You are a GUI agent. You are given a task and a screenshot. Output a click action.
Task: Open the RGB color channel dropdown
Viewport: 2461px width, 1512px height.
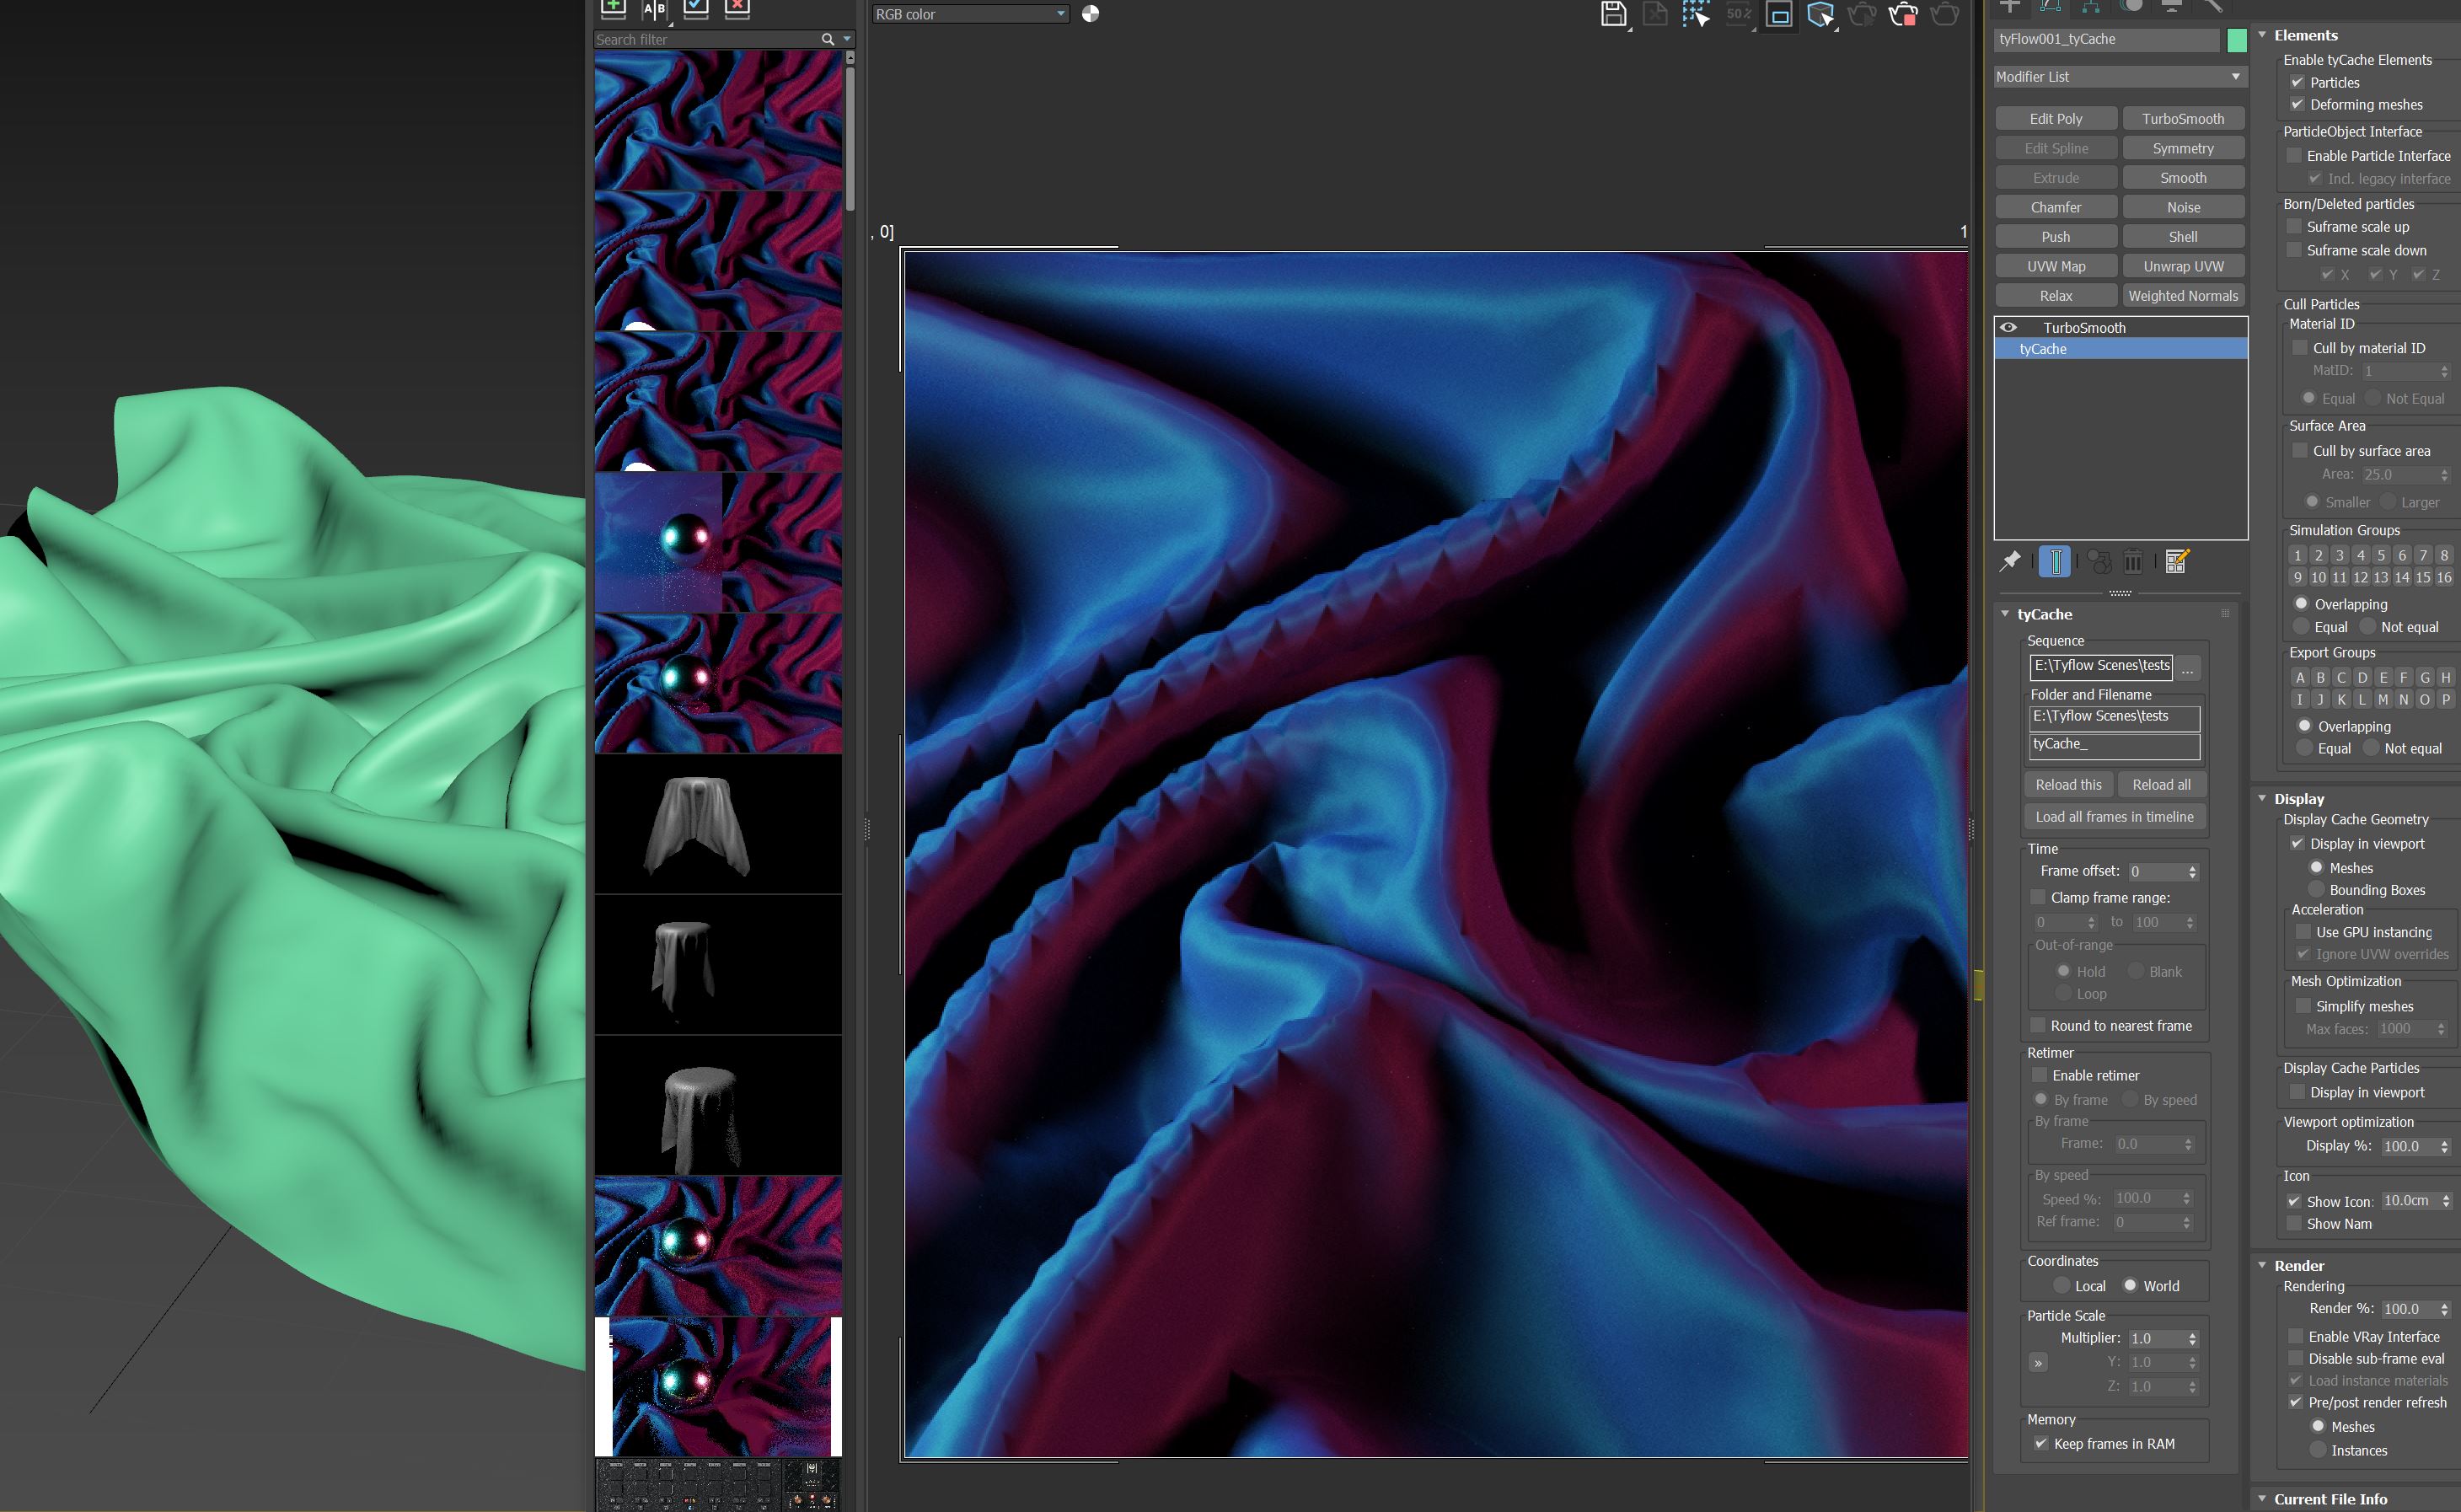[x=970, y=14]
